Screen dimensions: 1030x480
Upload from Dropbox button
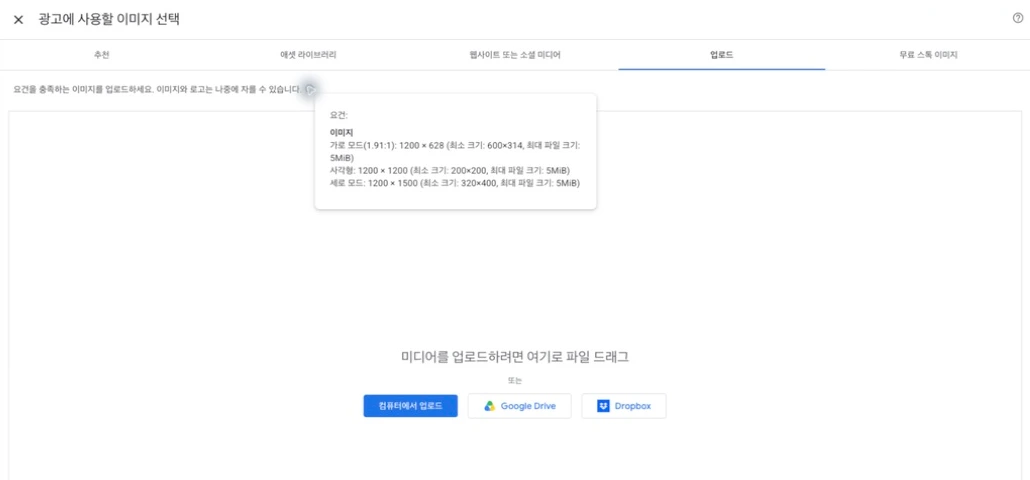tap(624, 406)
